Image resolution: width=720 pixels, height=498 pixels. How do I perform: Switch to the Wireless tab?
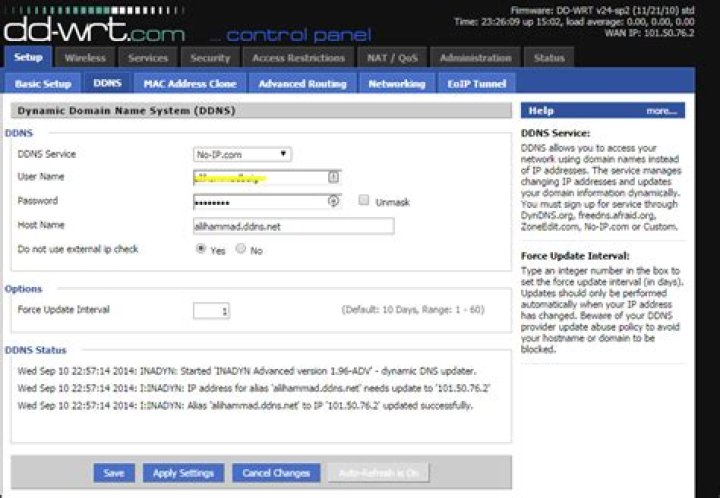[85, 58]
